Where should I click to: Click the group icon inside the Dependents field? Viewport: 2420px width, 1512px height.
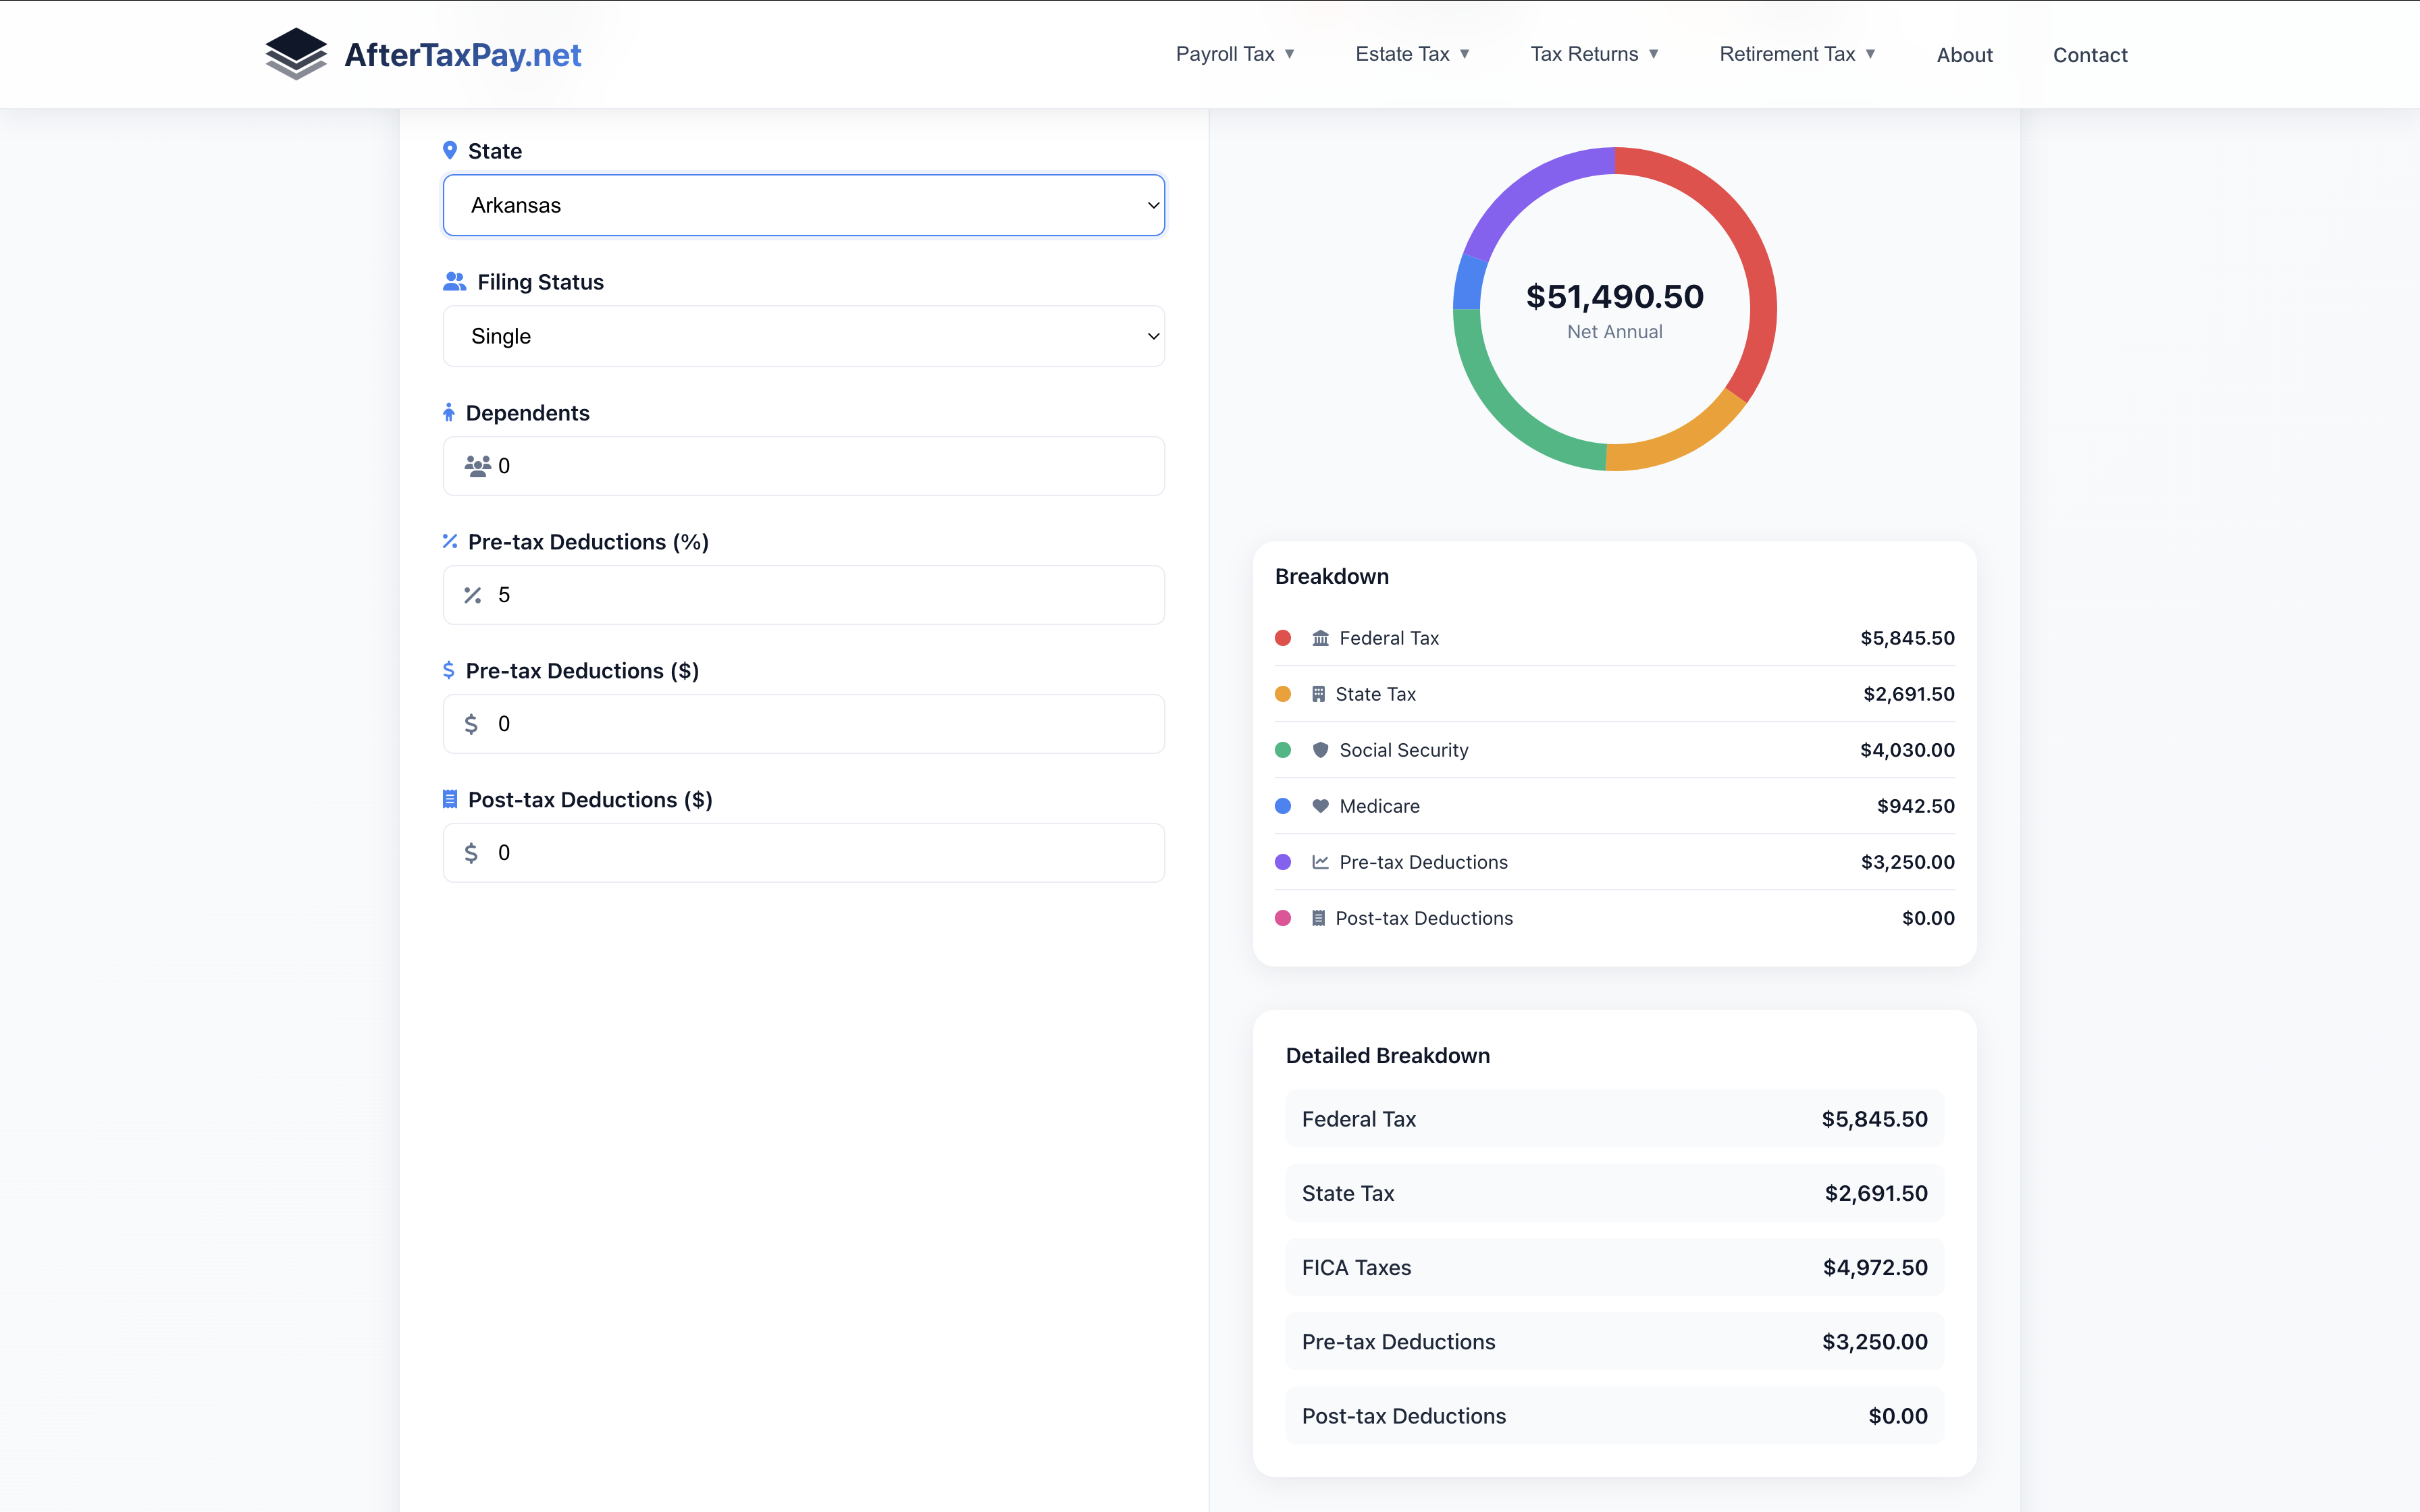(x=478, y=465)
